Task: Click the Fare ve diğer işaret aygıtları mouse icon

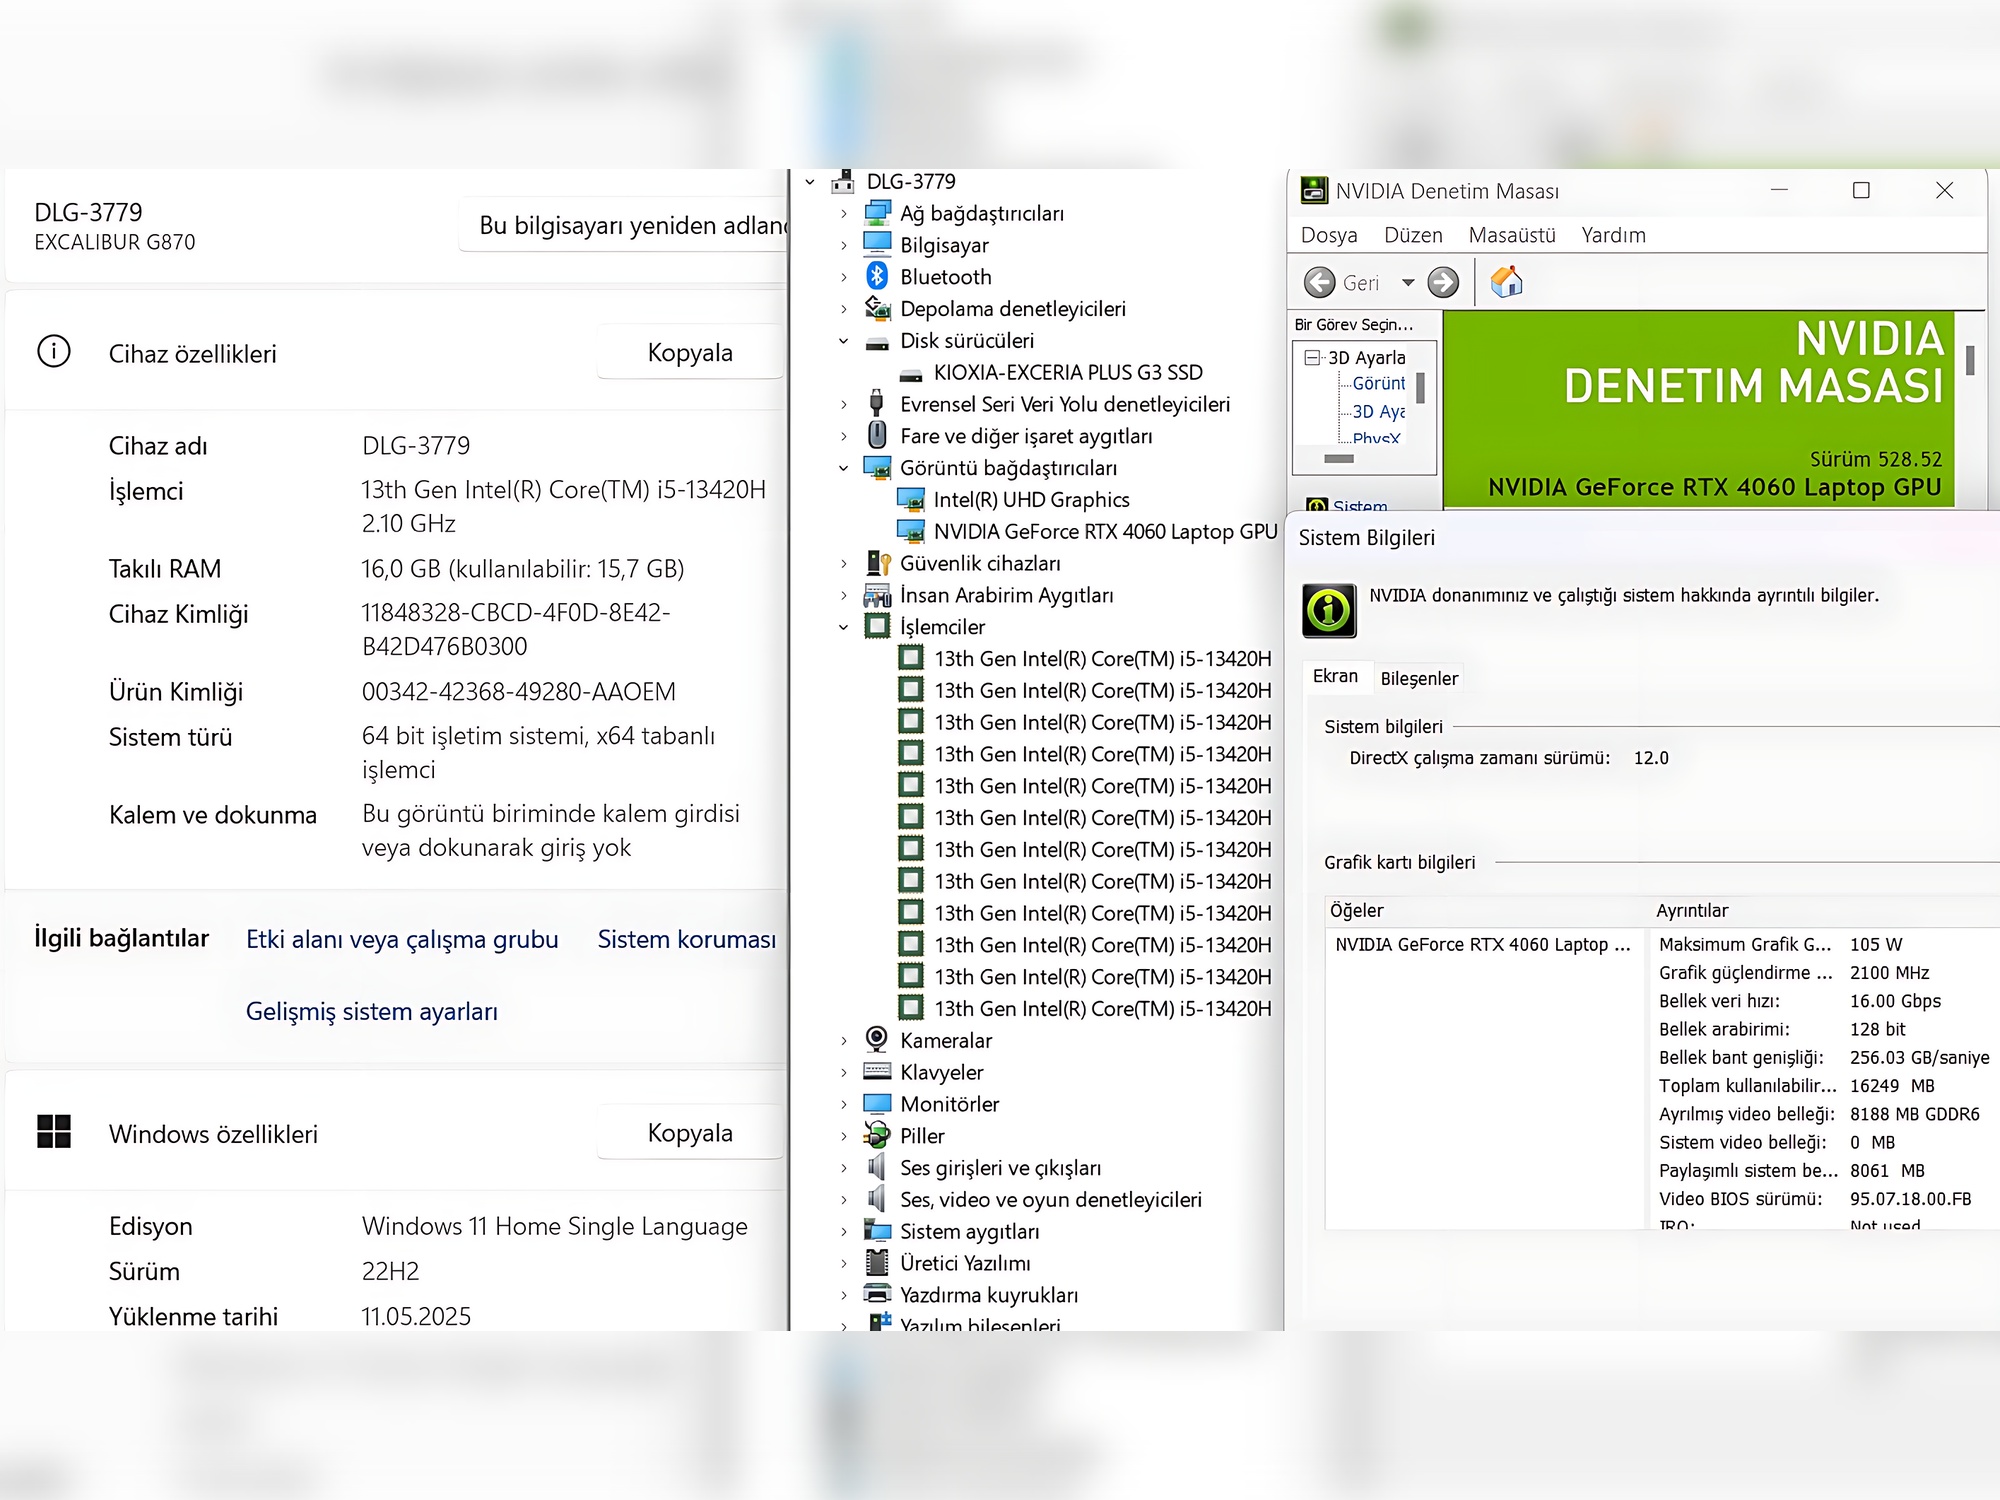Action: pos(877,435)
